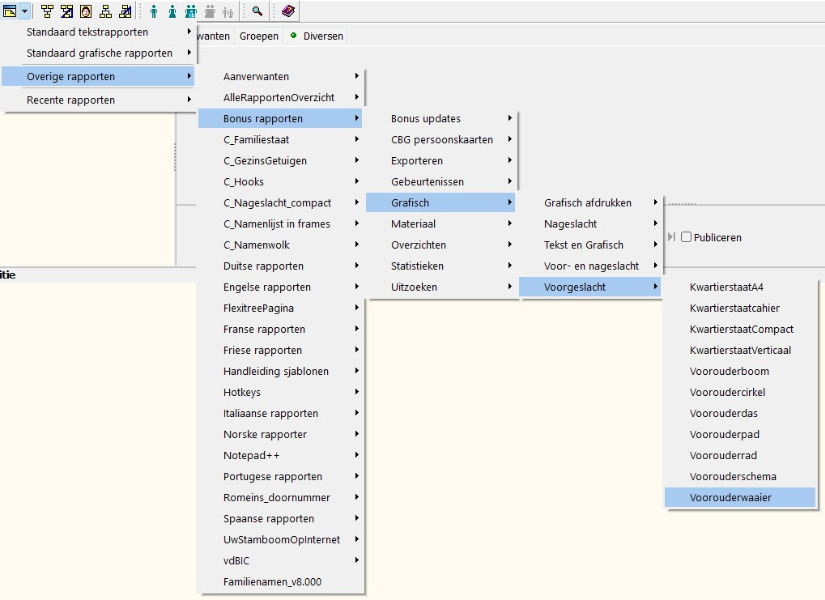Click the reports window icon in toolbar

point(10,10)
